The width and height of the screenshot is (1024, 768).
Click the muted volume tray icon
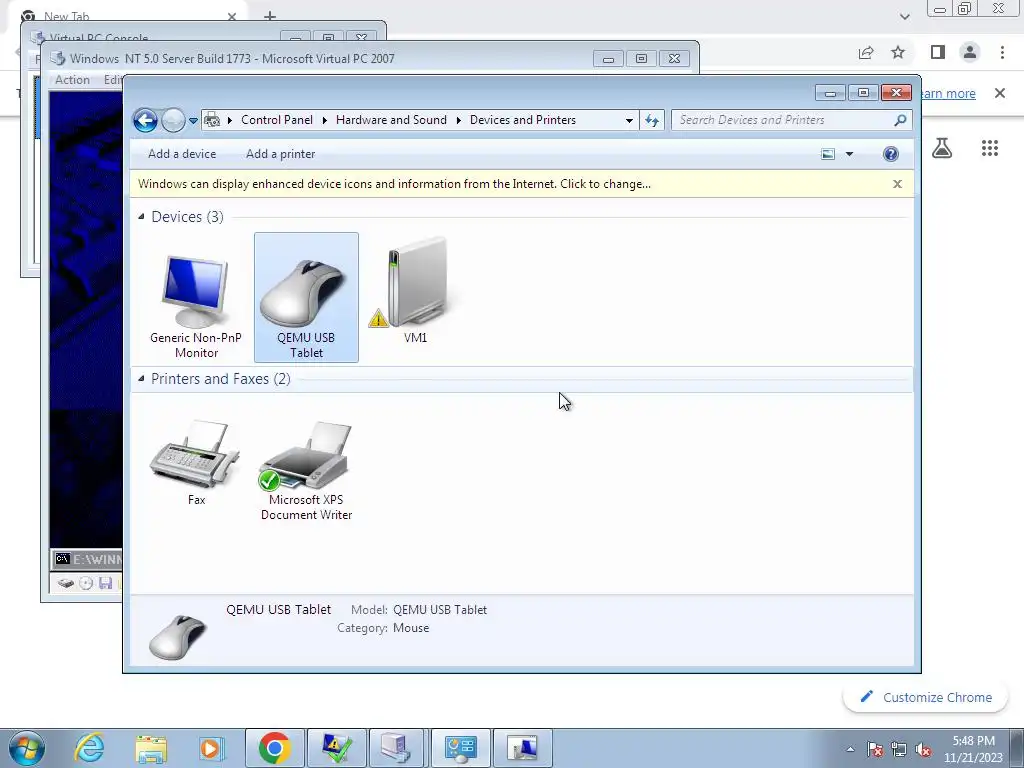923,750
